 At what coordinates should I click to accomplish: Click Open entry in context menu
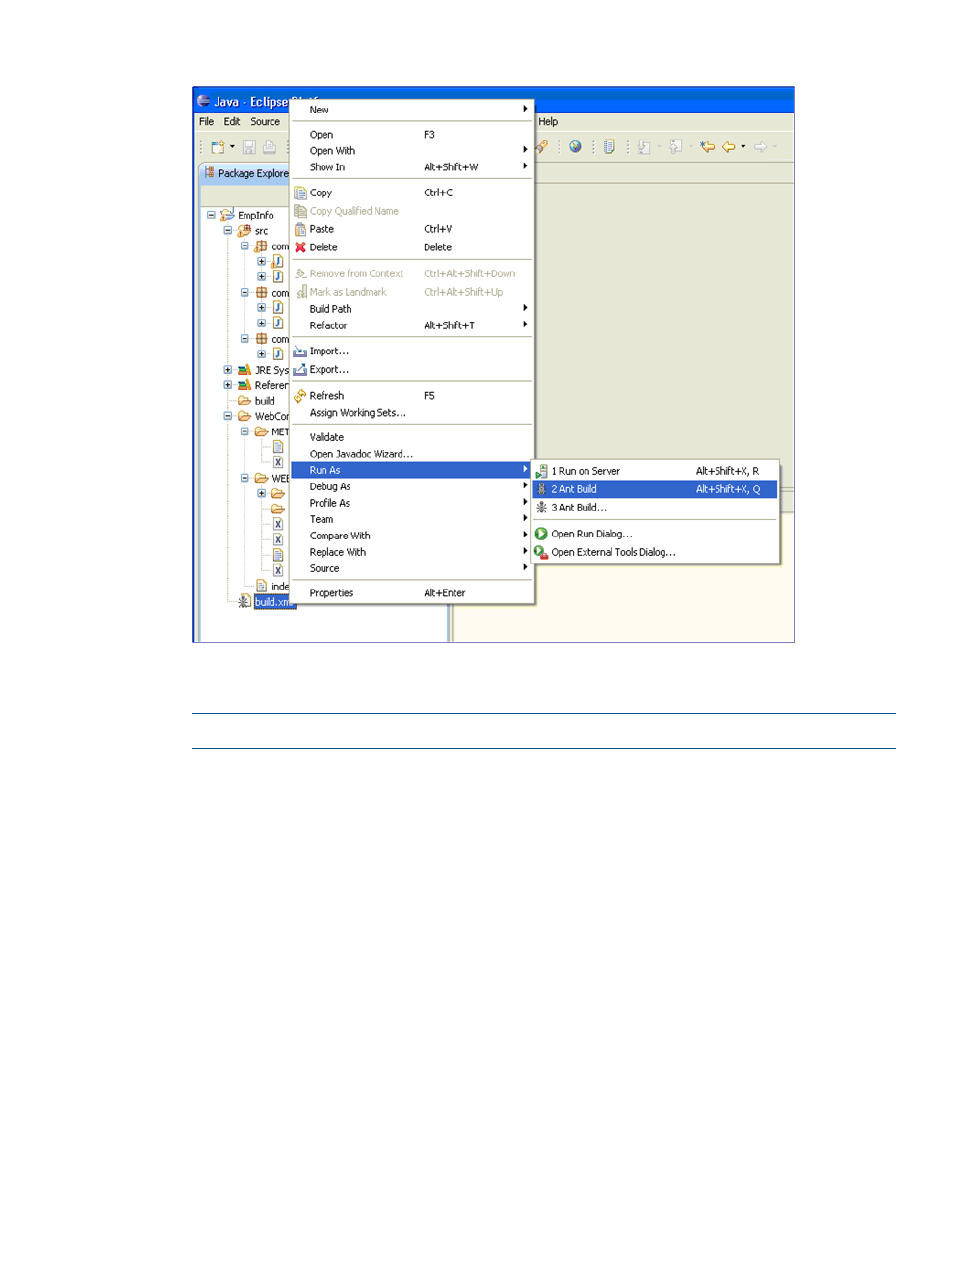(412, 135)
